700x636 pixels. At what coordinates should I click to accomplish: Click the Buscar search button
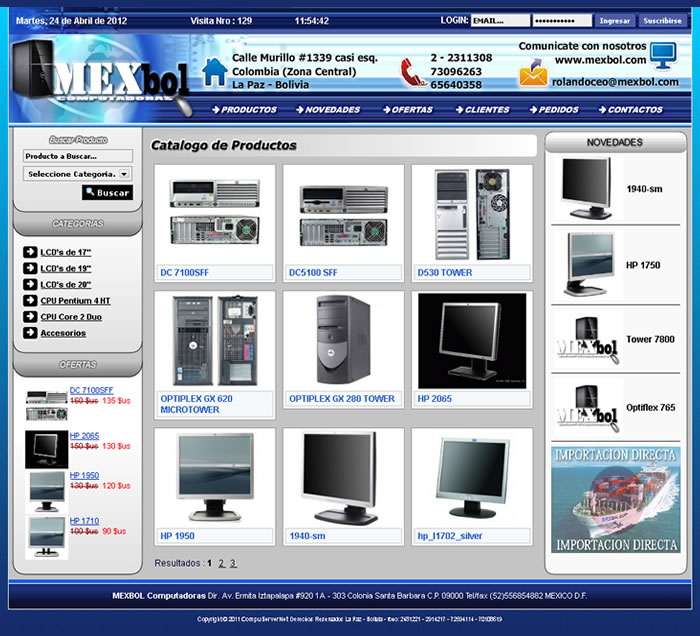(108, 192)
